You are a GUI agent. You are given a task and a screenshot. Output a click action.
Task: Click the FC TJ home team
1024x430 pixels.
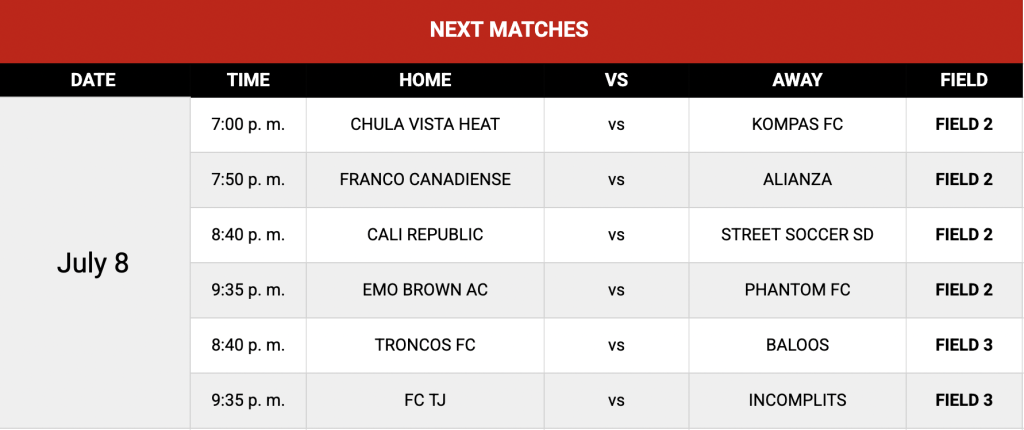pyautogui.click(x=425, y=399)
